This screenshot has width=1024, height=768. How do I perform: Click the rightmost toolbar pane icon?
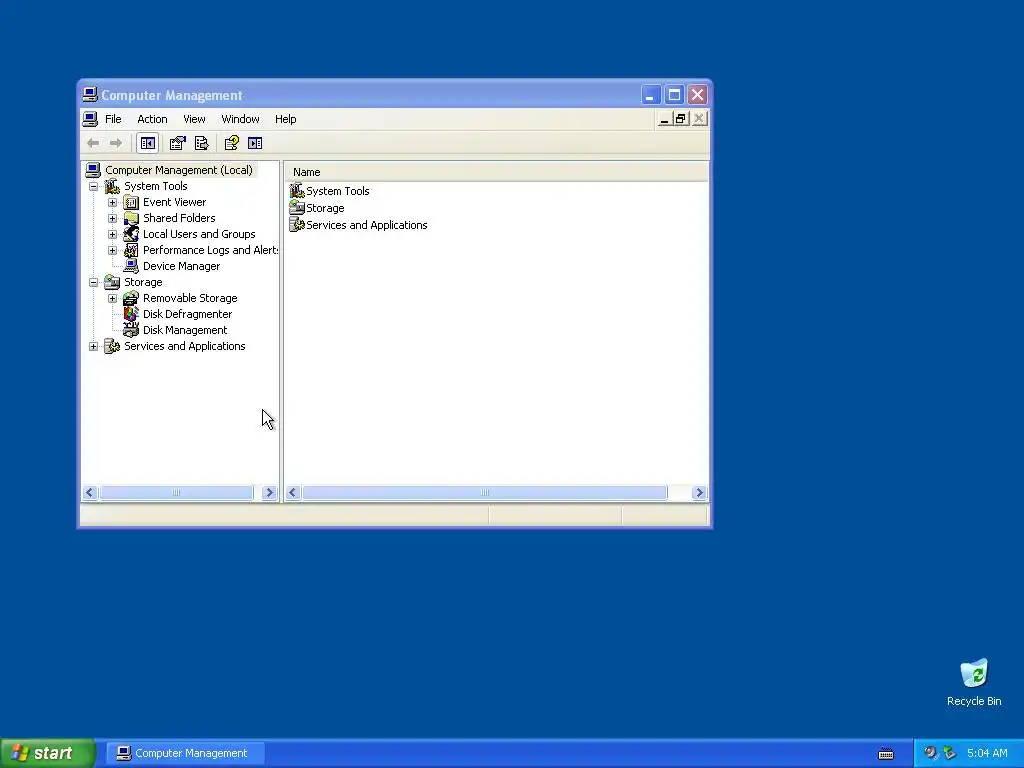pyautogui.click(x=255, y=143)
